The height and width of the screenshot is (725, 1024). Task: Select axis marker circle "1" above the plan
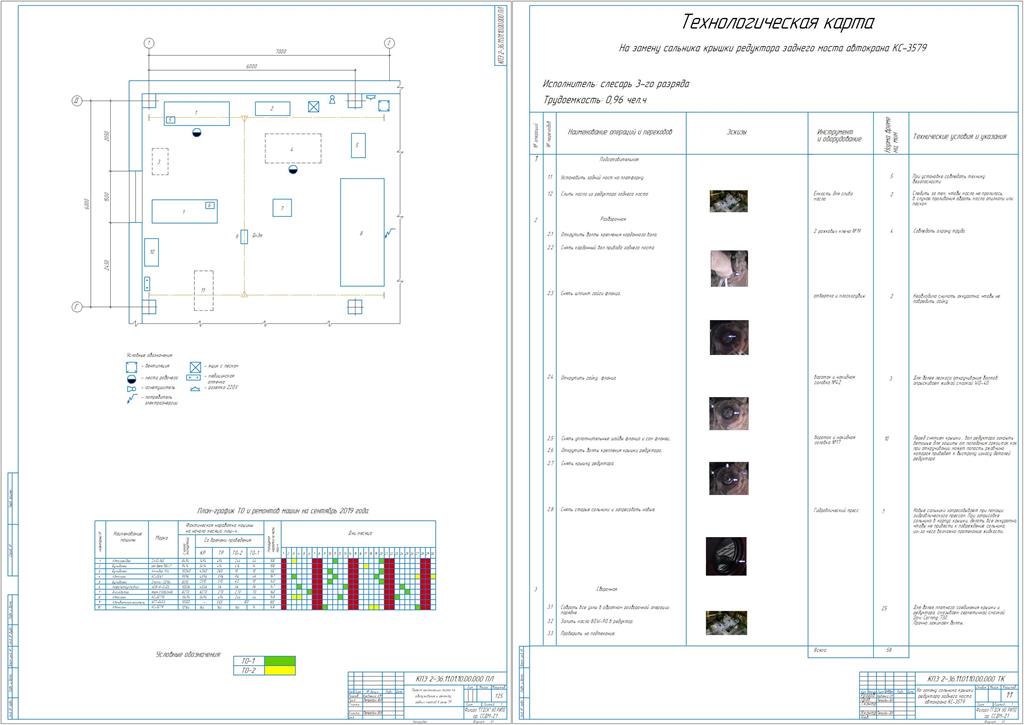point(149,43)
